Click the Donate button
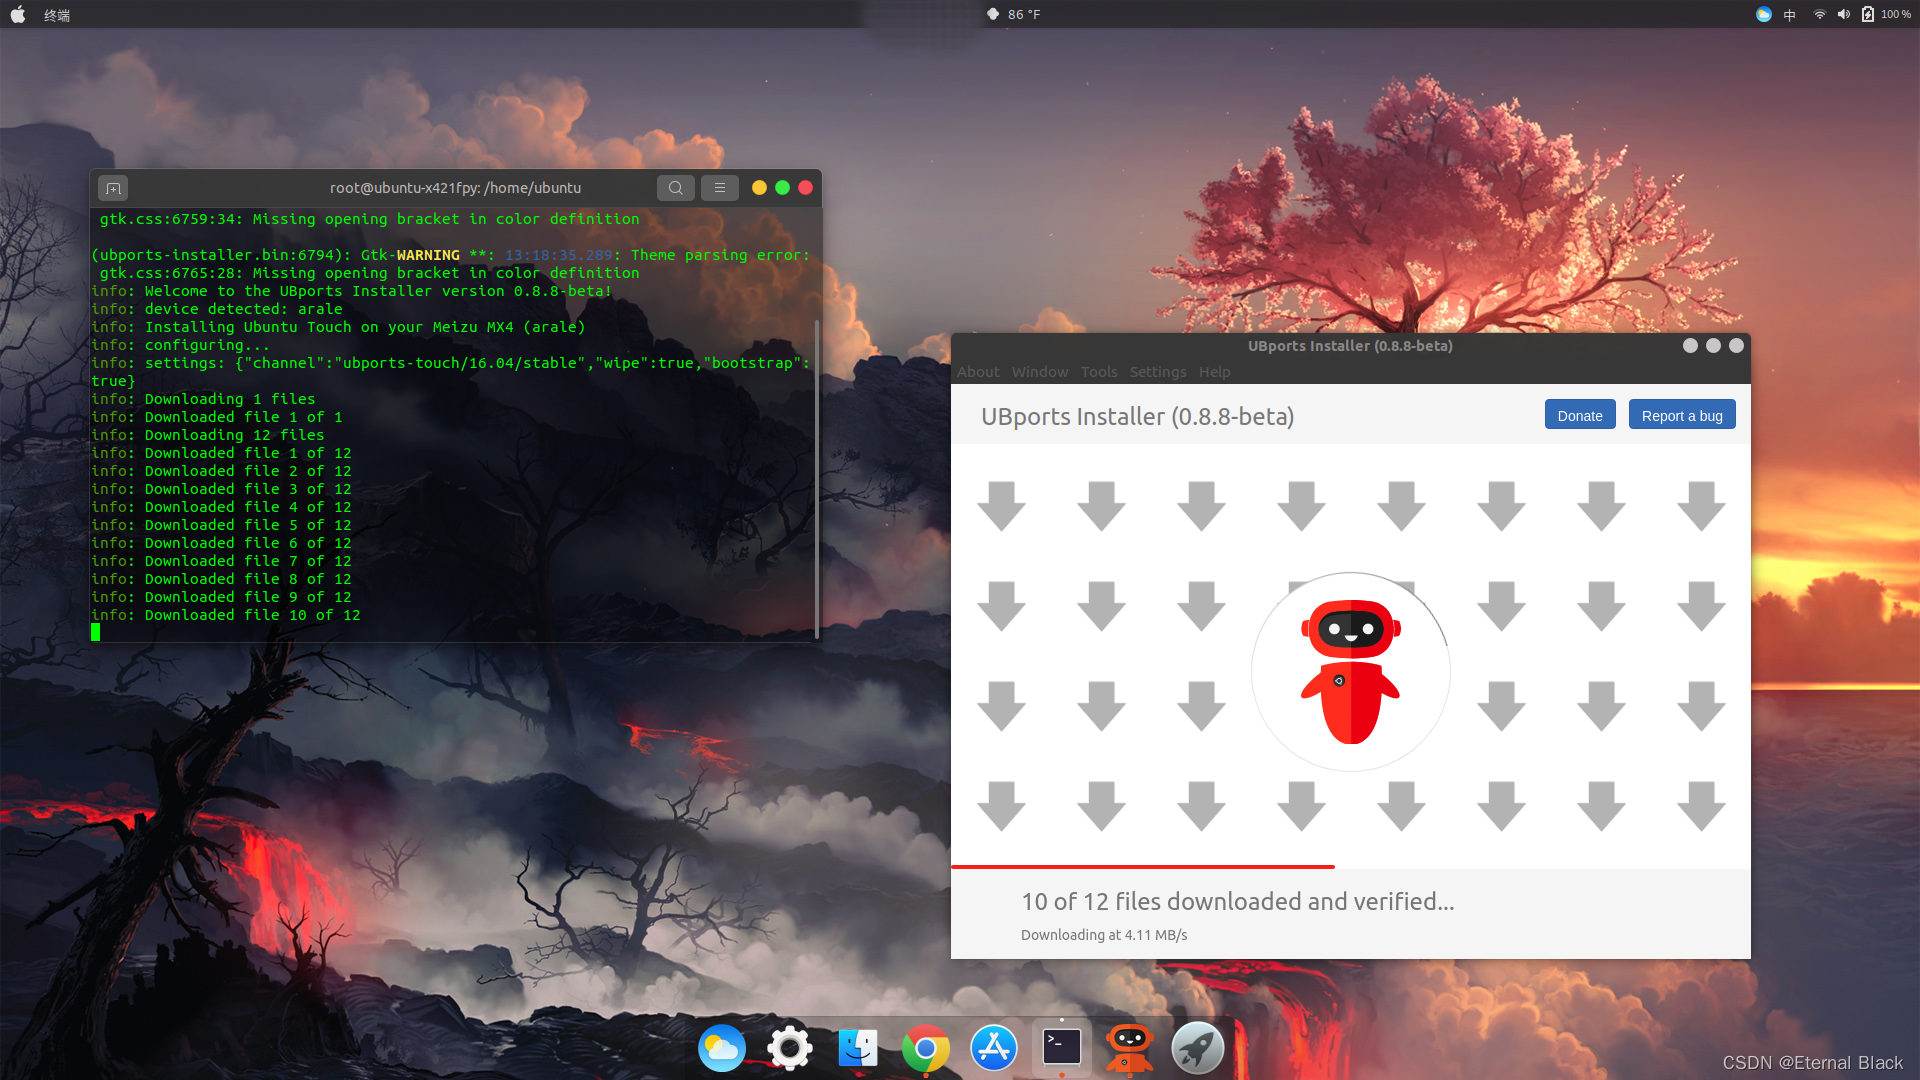Image resolution: width=1920 pixels, height=1080 pixels. [1579, 416]
